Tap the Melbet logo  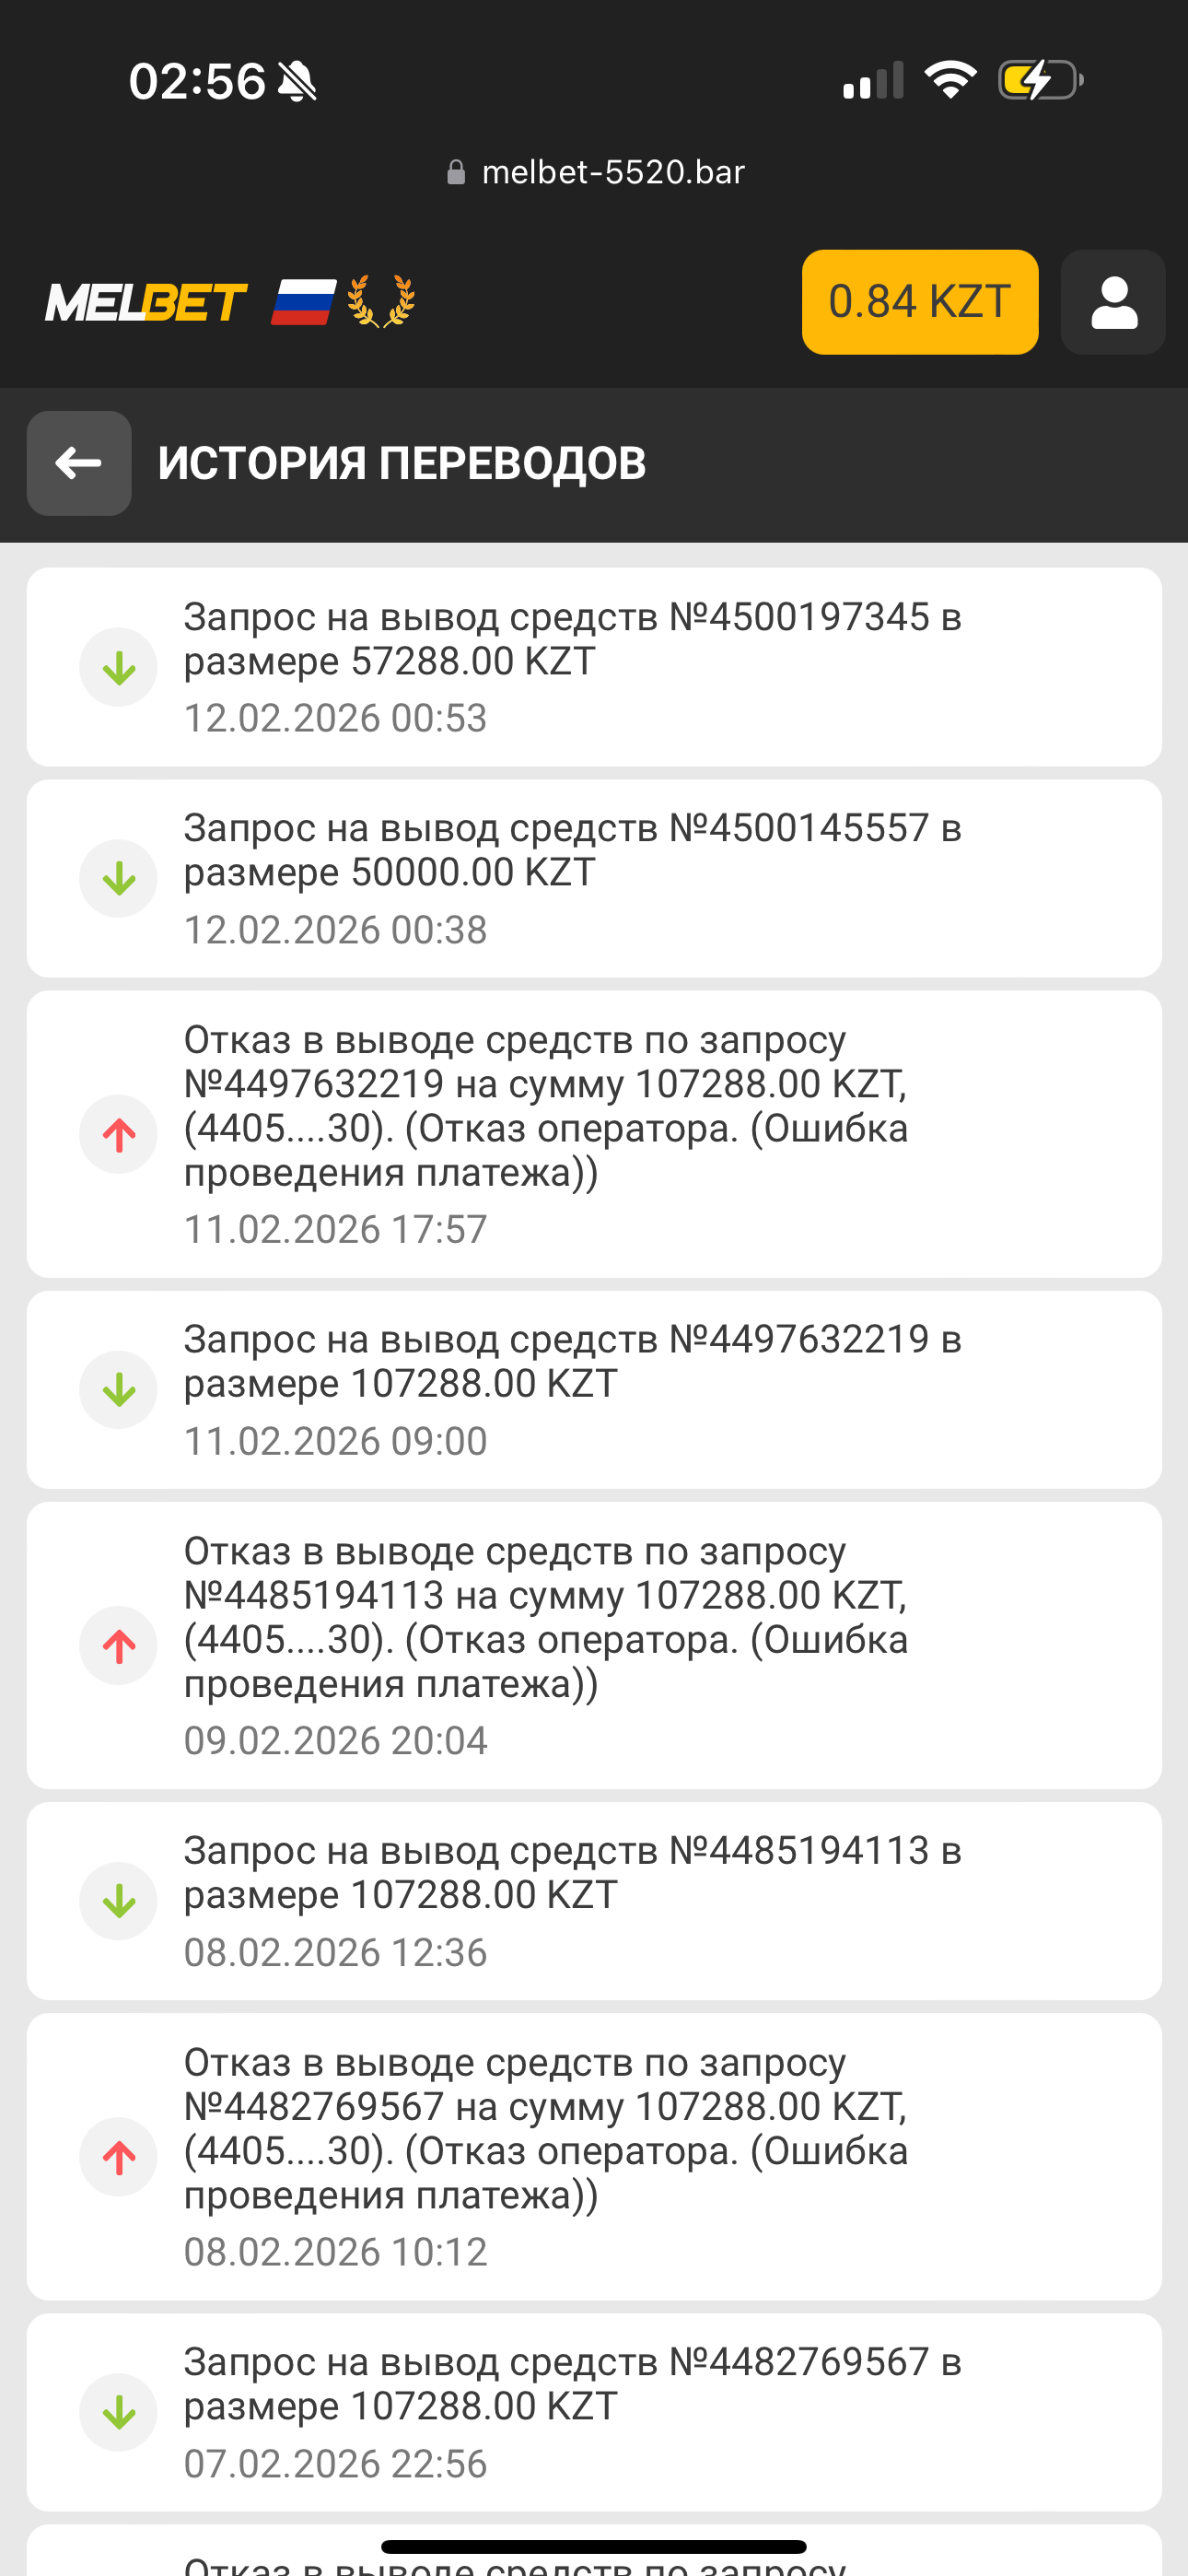pos(146,302)
